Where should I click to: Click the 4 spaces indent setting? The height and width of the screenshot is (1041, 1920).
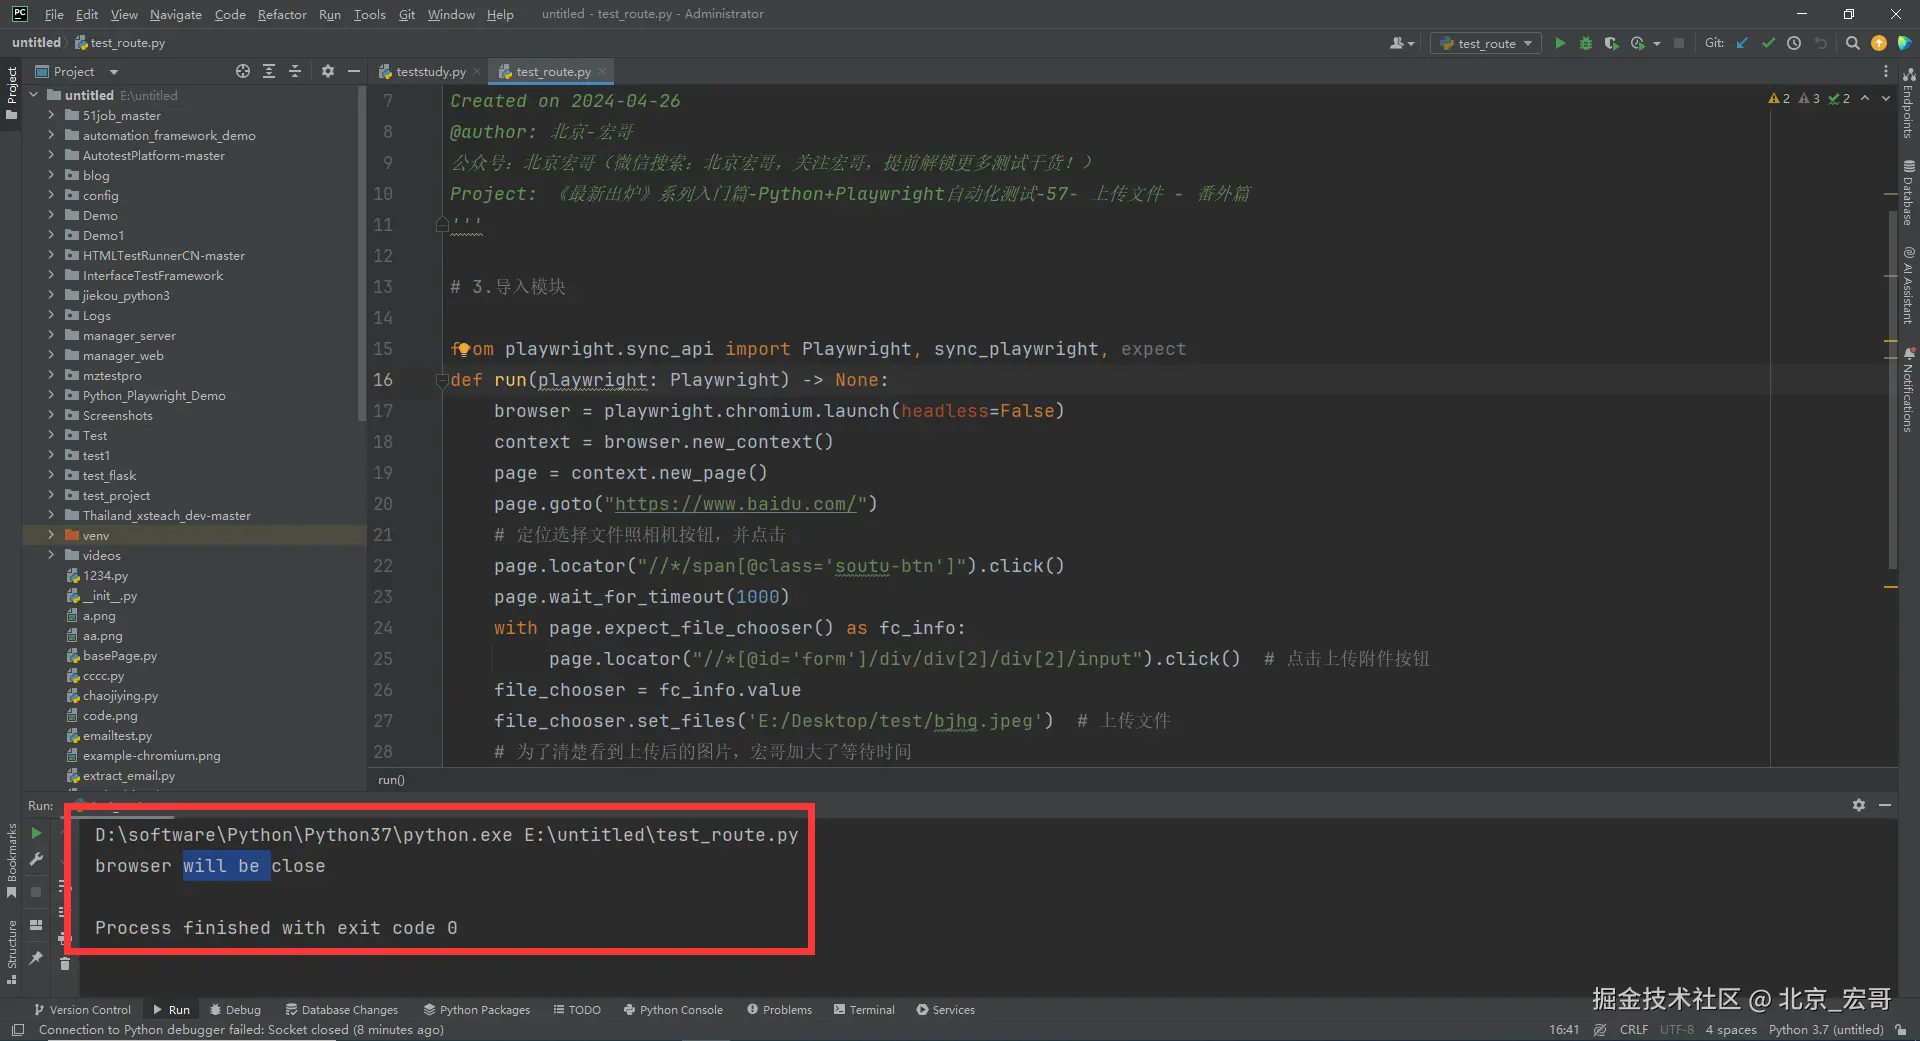tap(1731, 1030)
